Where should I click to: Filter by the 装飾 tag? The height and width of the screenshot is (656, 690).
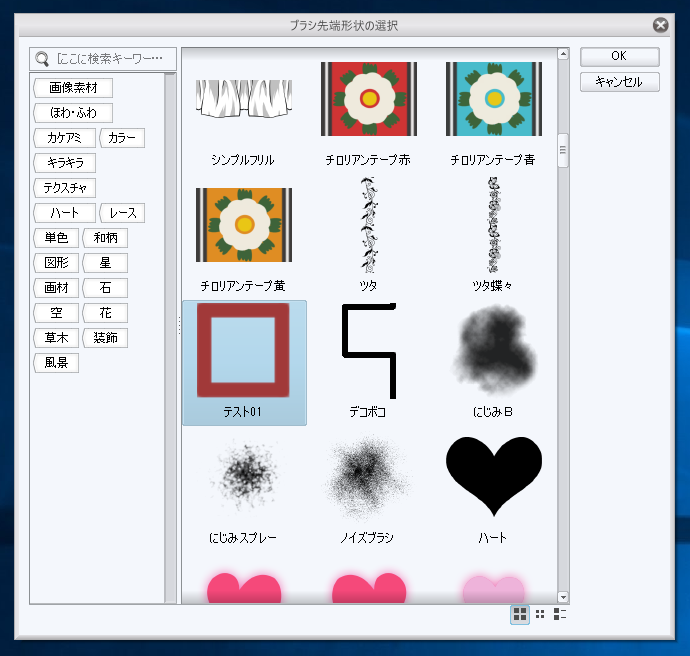105,338
